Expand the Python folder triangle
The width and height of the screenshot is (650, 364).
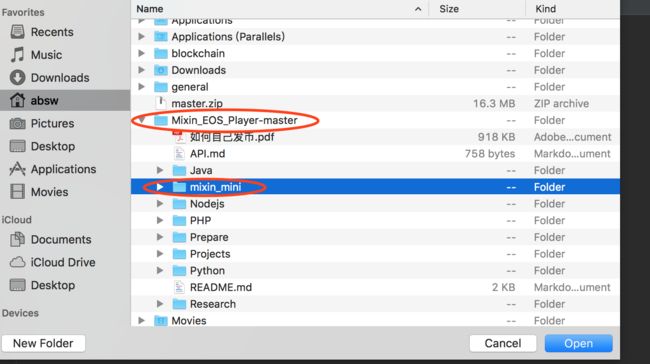(160, 270)
